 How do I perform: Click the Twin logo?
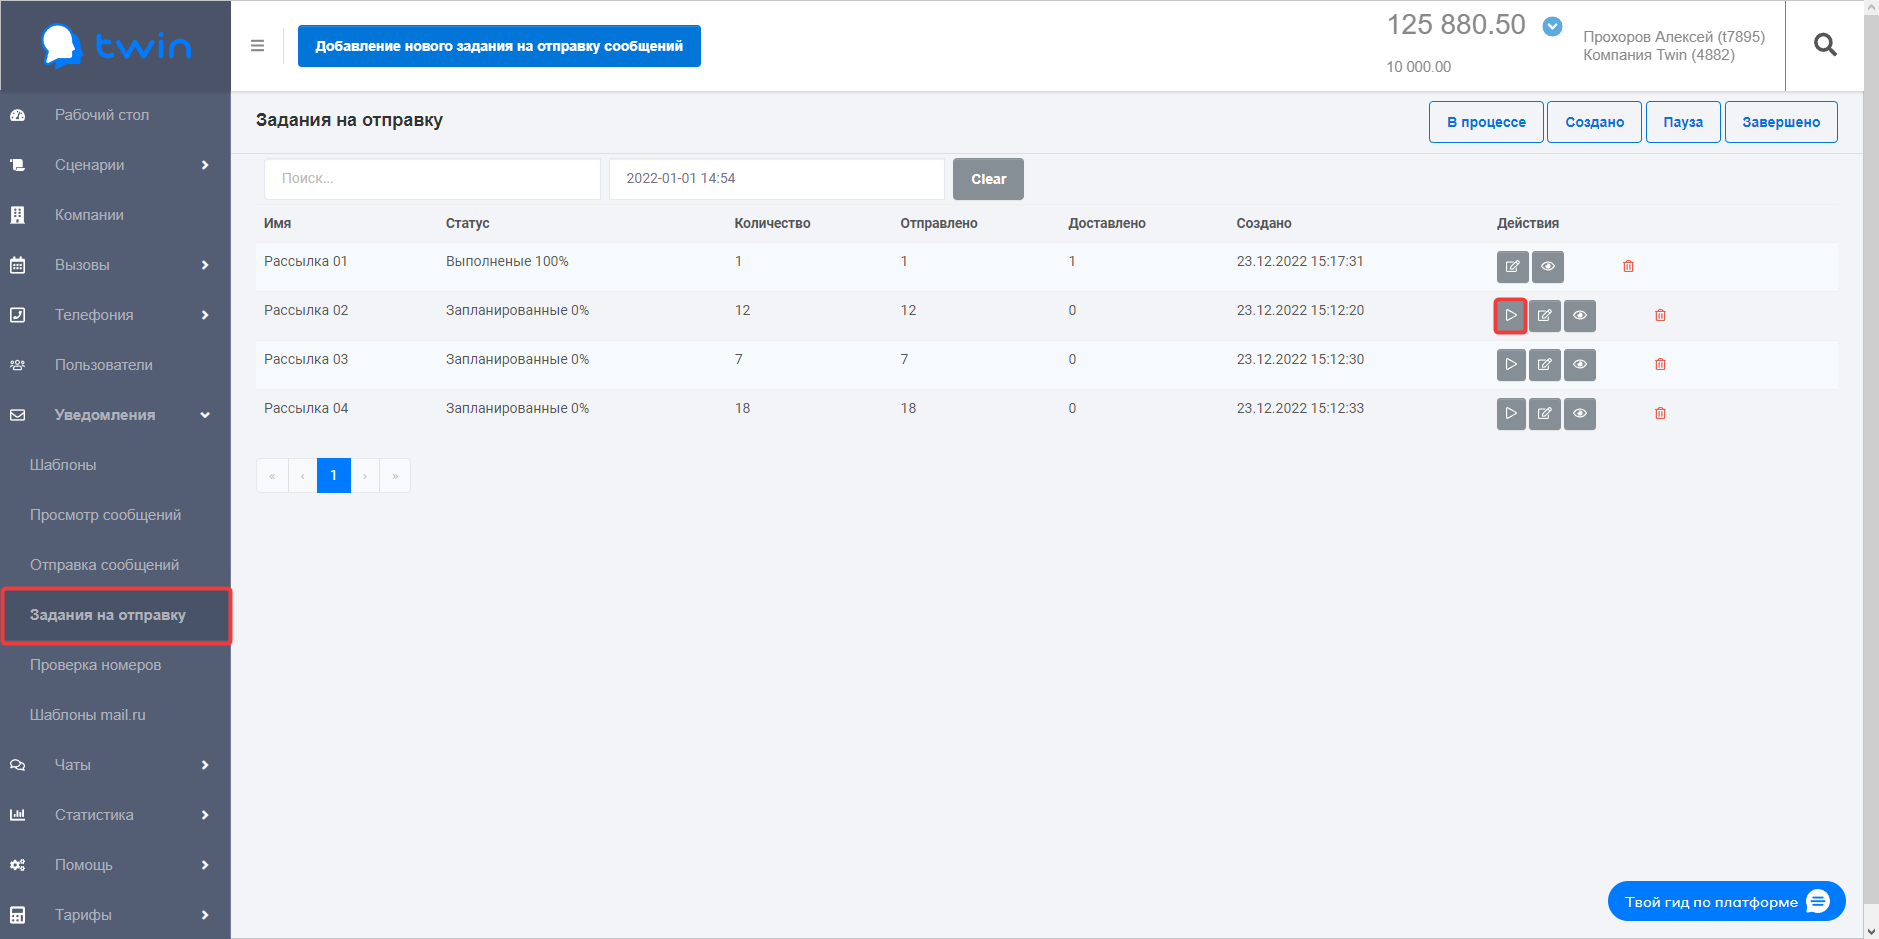click(115, 46)
